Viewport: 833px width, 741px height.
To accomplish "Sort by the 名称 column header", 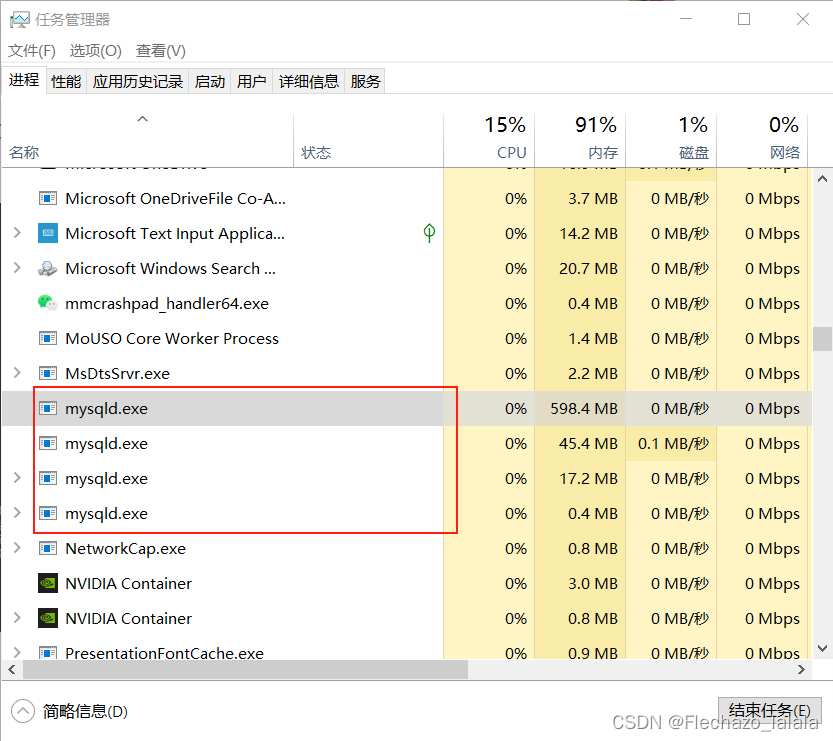I will pyautogui.click(x=148, y=141).
